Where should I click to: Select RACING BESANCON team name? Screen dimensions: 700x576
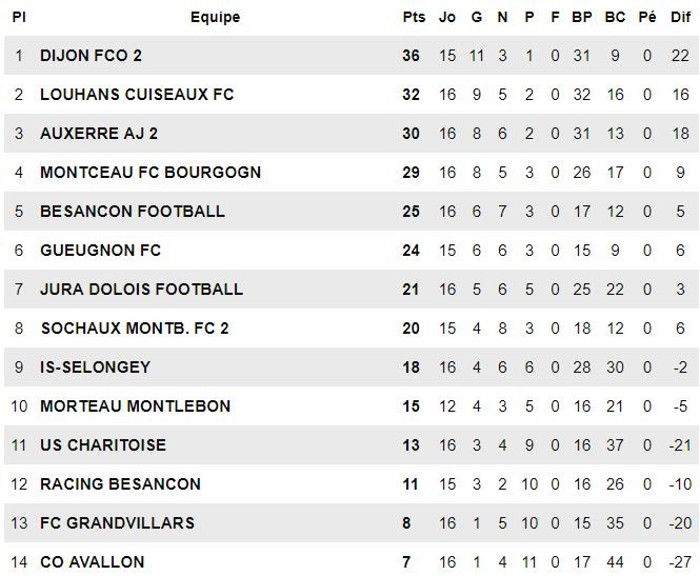coord(121,484)
